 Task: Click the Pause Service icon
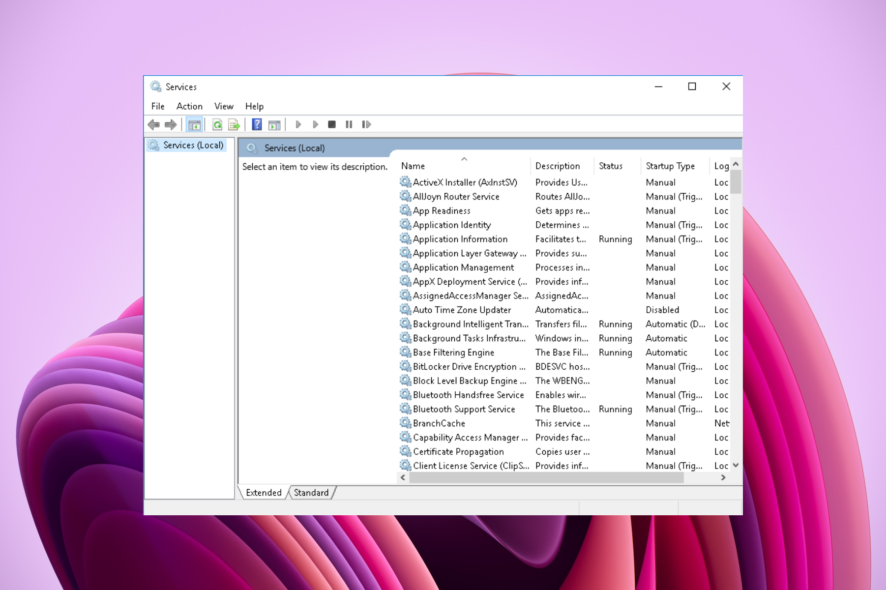(x=349, y=124)
